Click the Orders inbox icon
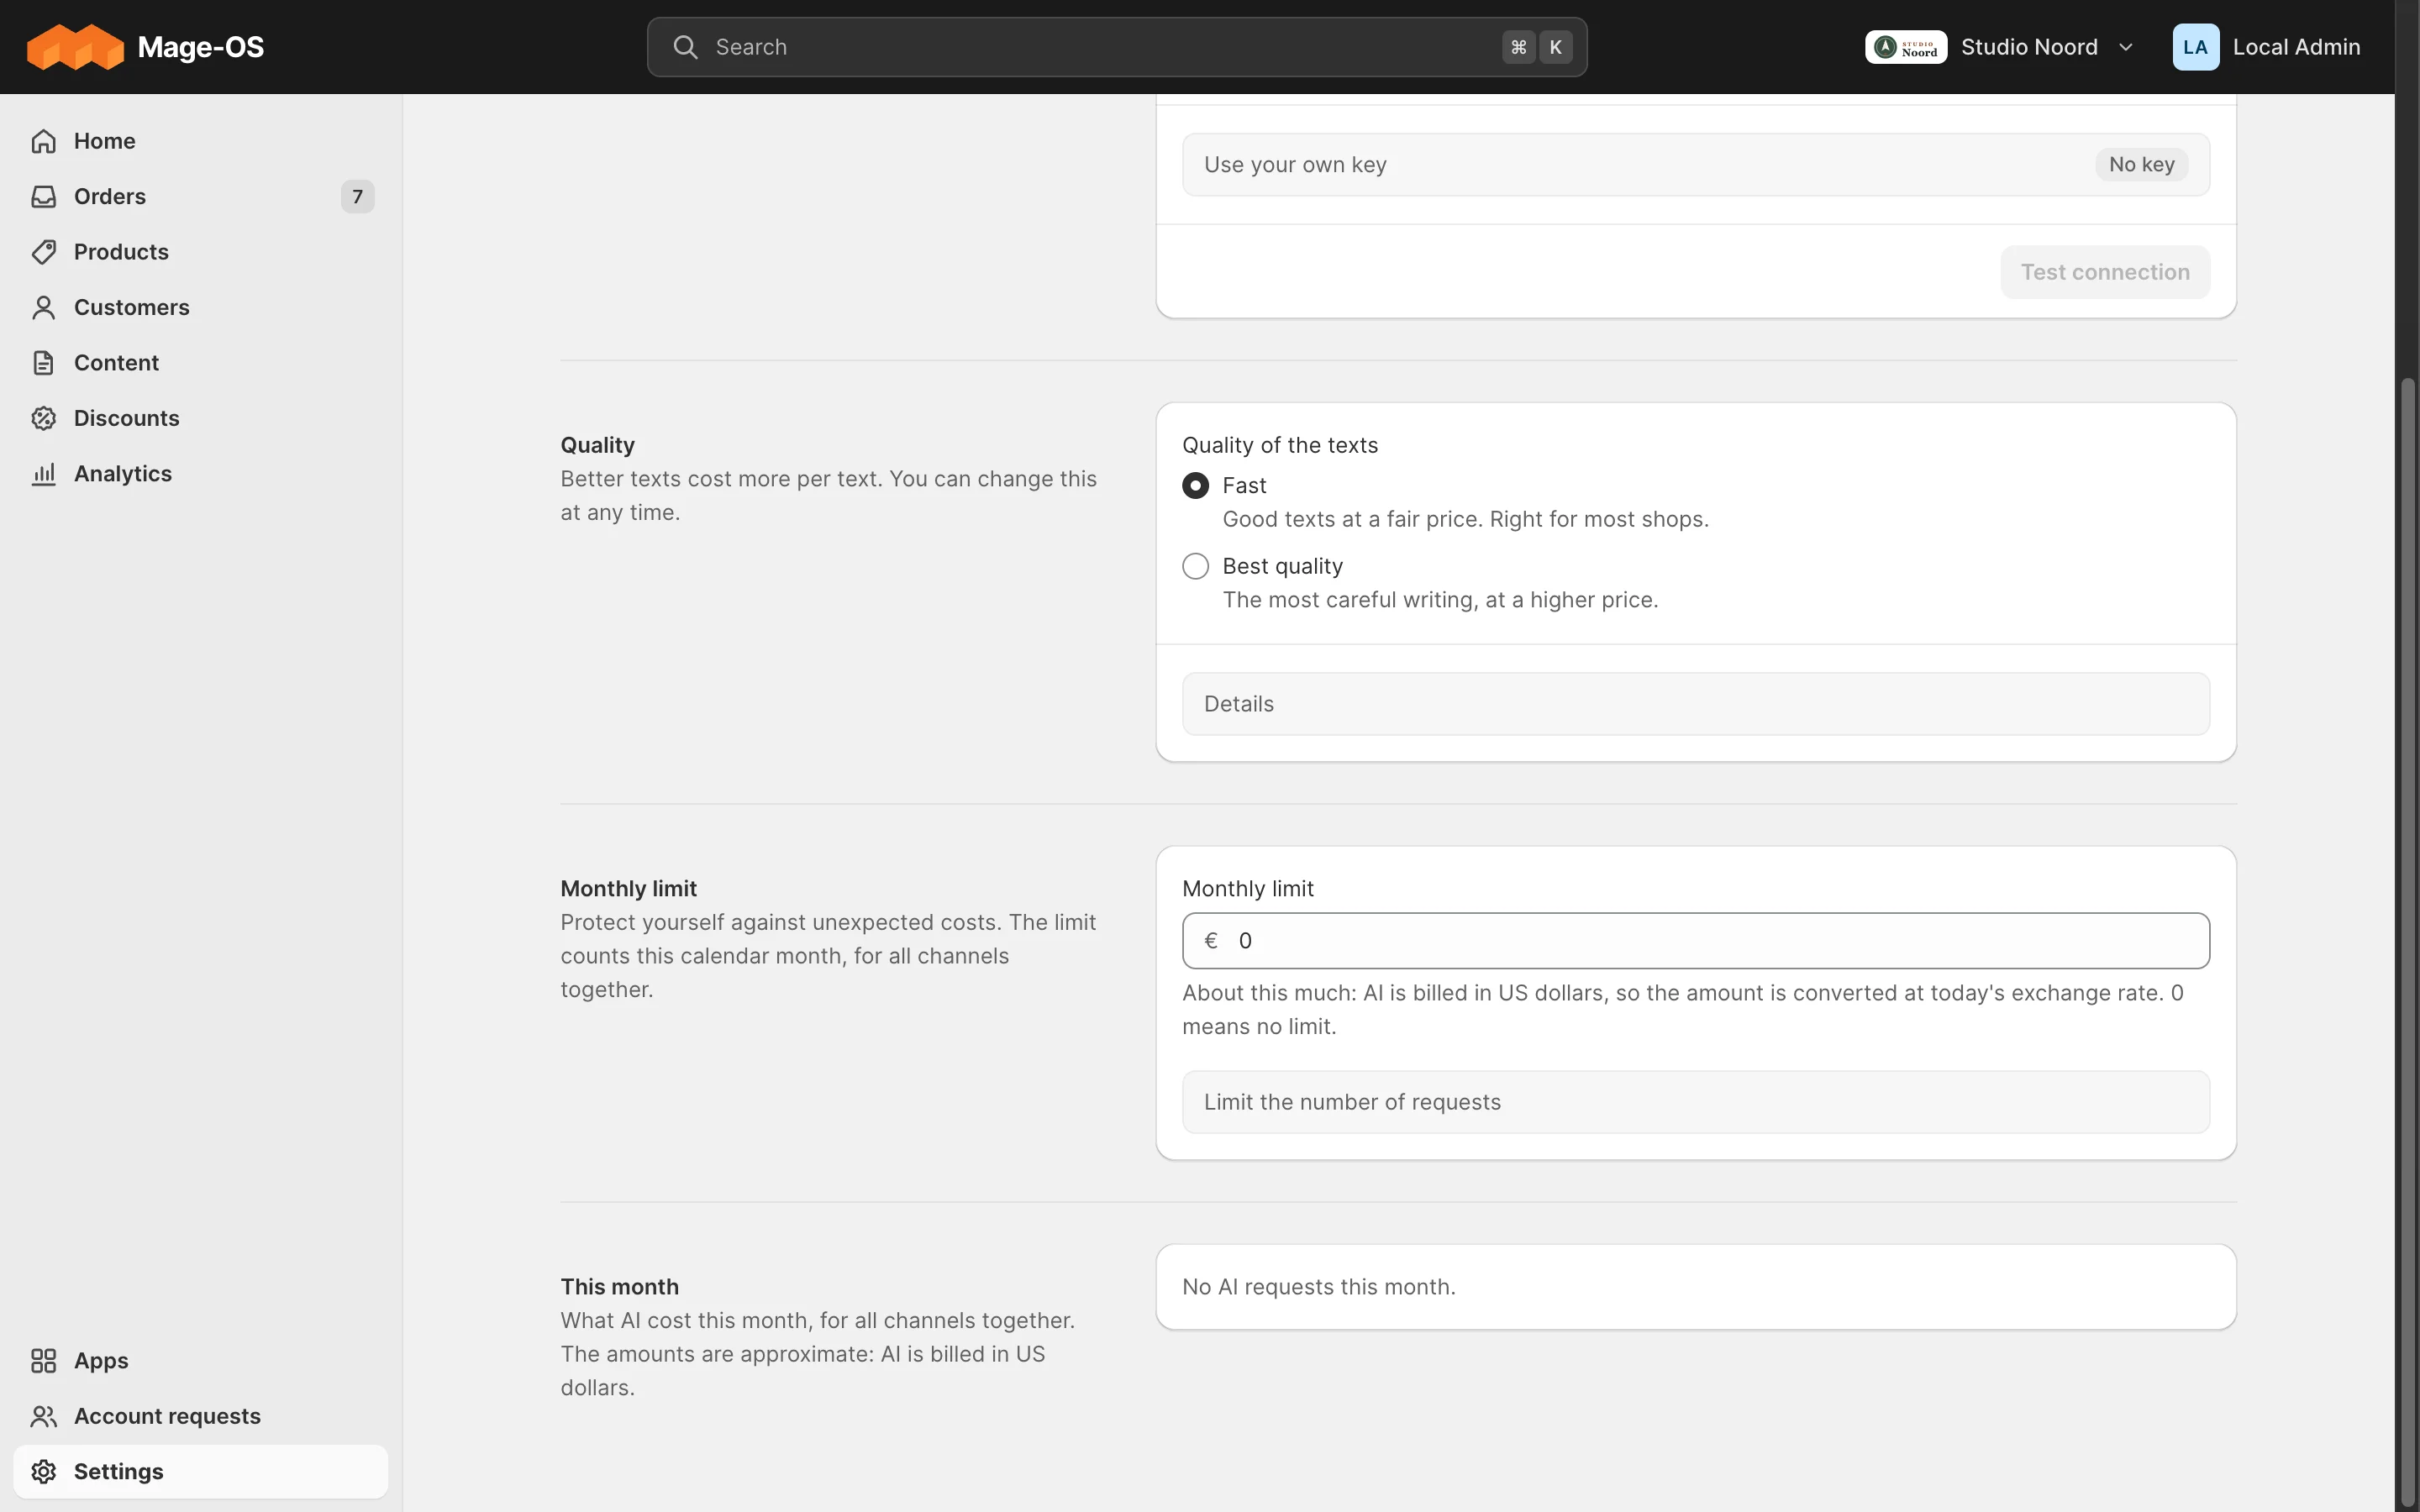The height and width of the screenshot is (1512, 2420). 43,196
